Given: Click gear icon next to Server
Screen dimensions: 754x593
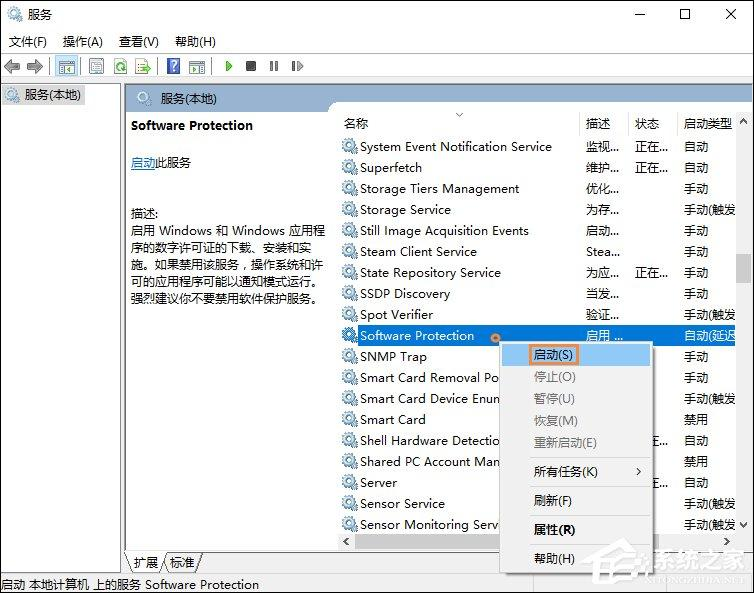Looking at the screenshot, I should tap(350, 482).
